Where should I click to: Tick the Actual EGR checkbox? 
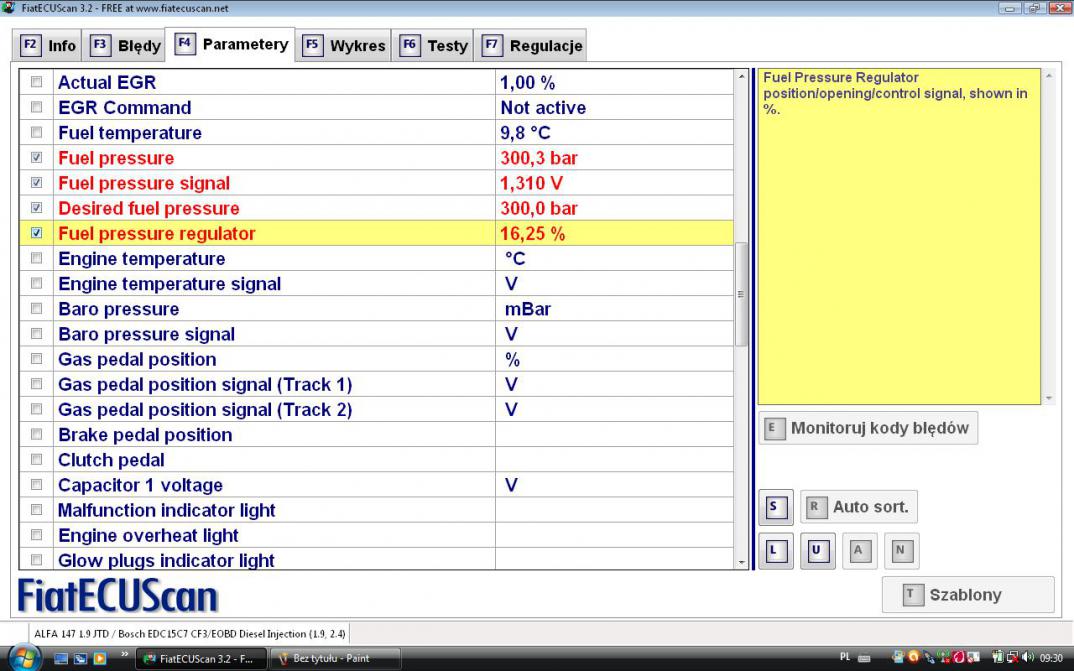tap(37, 82)
